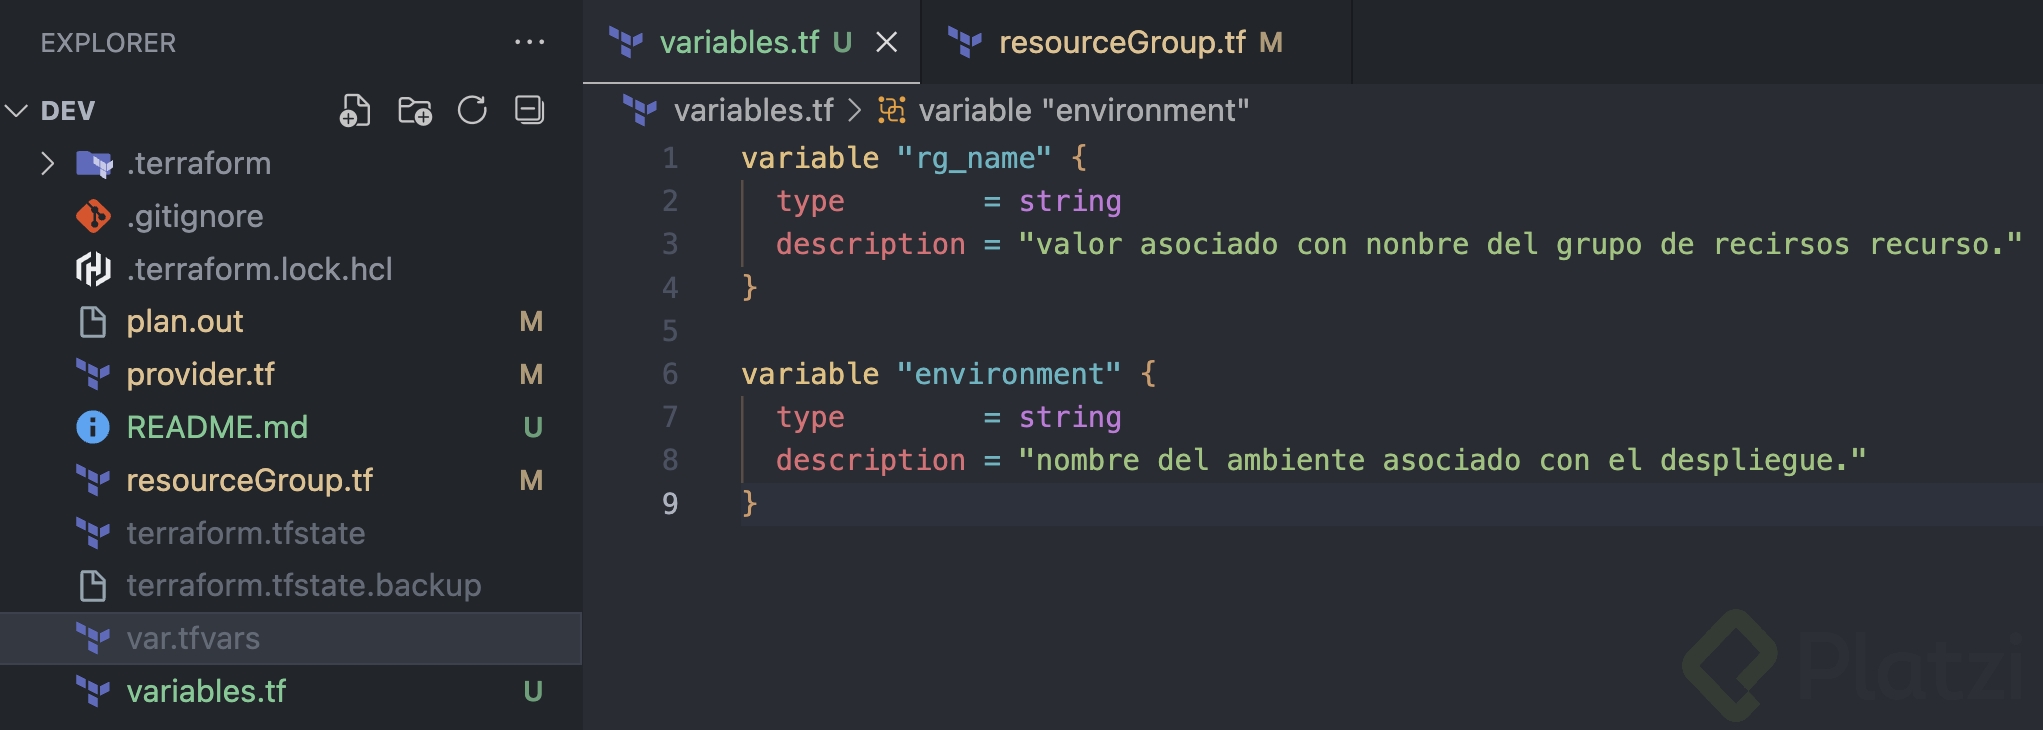Click the New File icon in Explorer
The width and height of the screenshot is (2043, 730).
coord(355,110)
